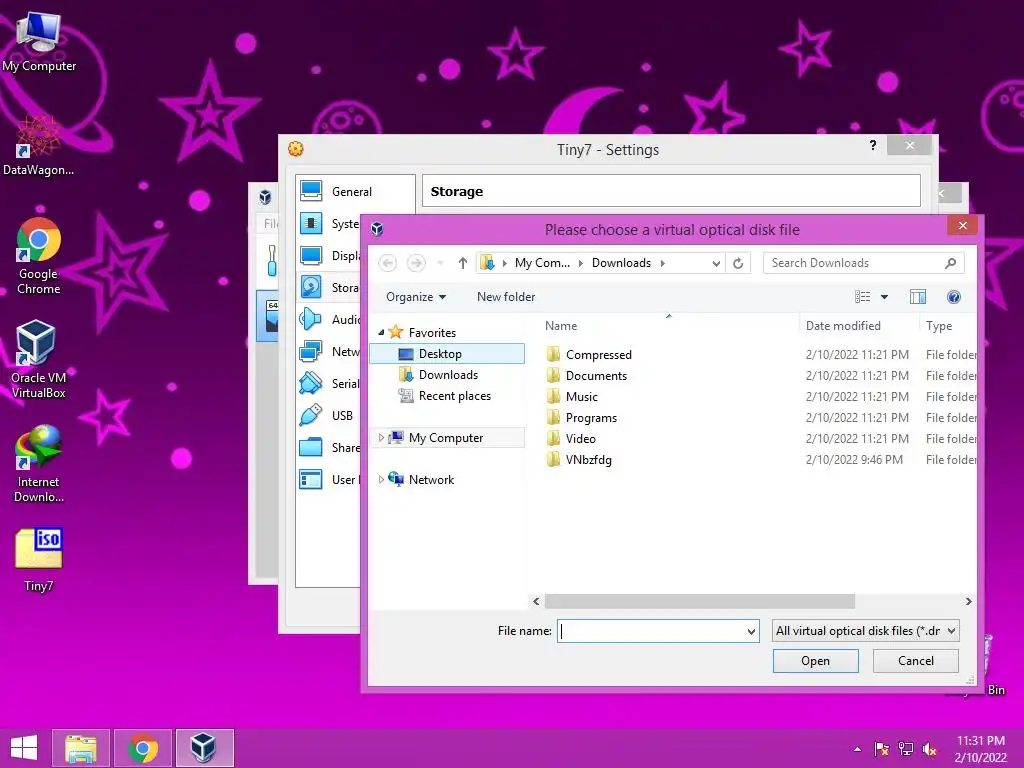1024x768 pixels.
Task: Select Network in navigation pane
Action: tap(431, 479)
